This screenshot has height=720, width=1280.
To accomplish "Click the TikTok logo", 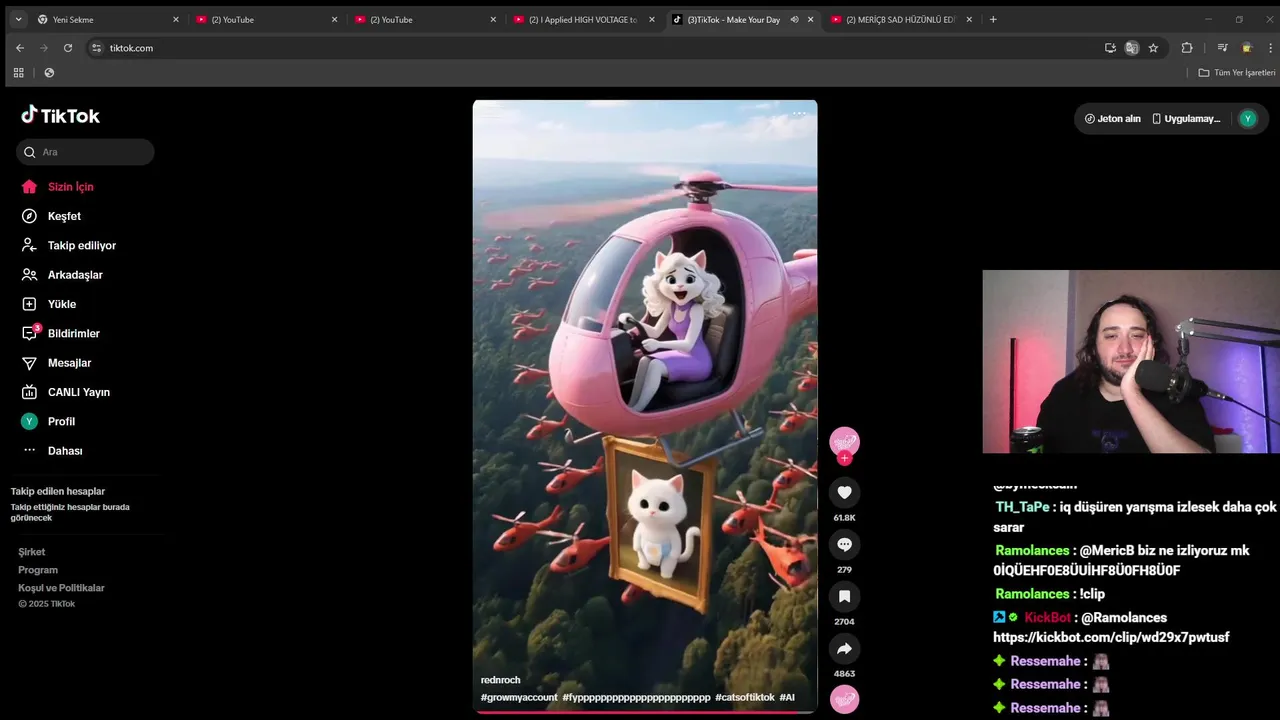I will point(61,115).
